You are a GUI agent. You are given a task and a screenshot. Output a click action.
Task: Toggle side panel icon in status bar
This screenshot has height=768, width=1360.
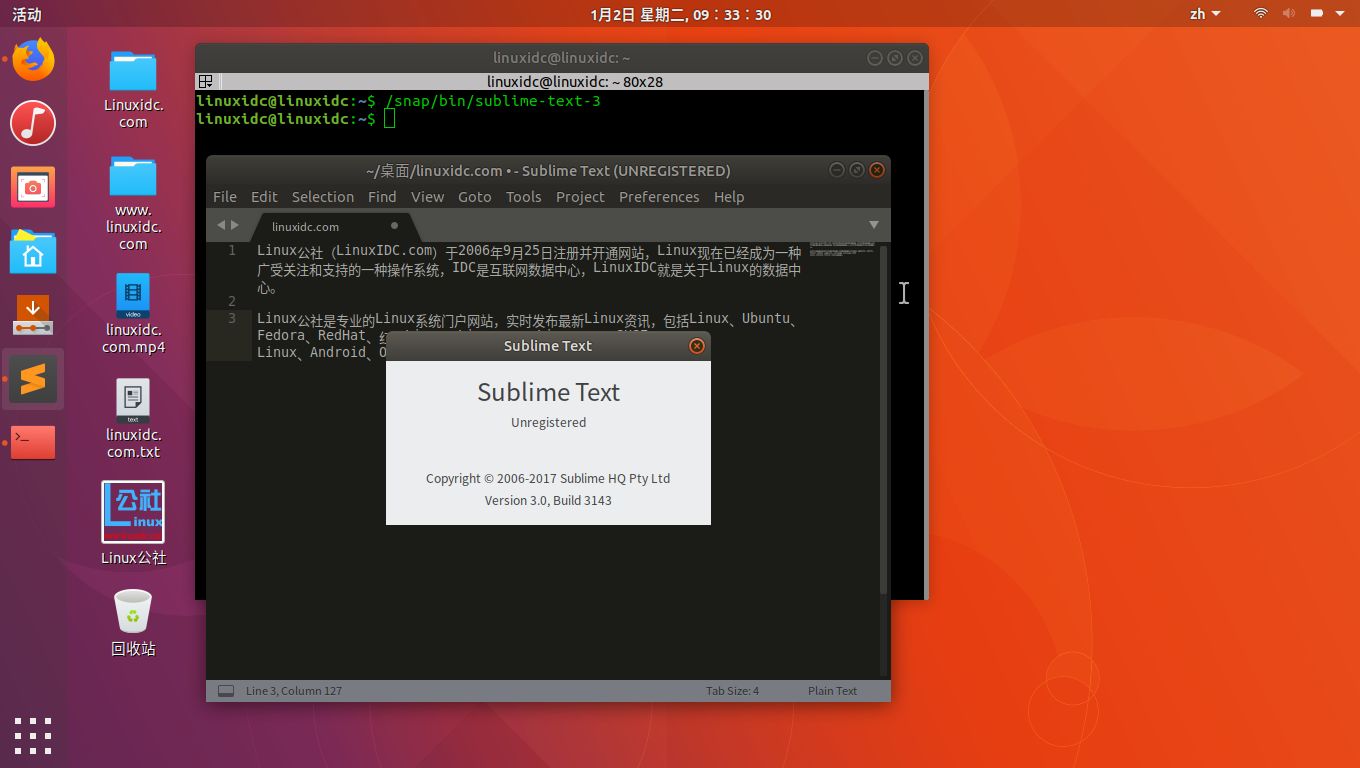[226, 691]
